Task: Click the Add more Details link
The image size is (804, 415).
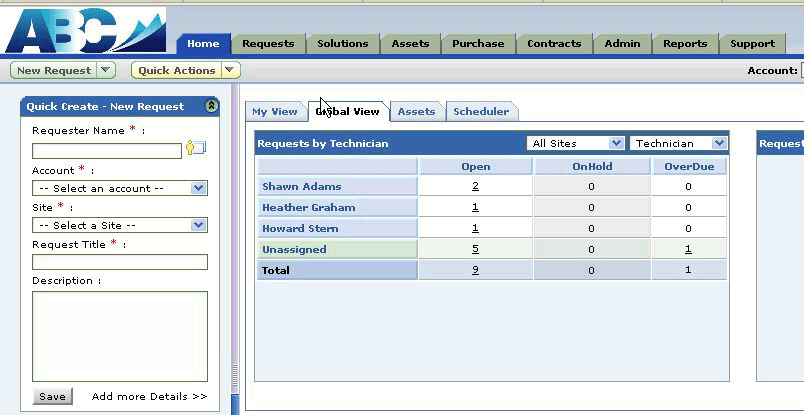Action: pos(149,397)
